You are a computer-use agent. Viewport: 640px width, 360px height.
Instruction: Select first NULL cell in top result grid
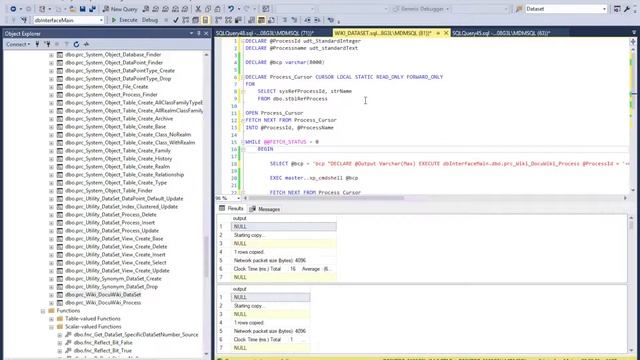(x=284, y=227)
